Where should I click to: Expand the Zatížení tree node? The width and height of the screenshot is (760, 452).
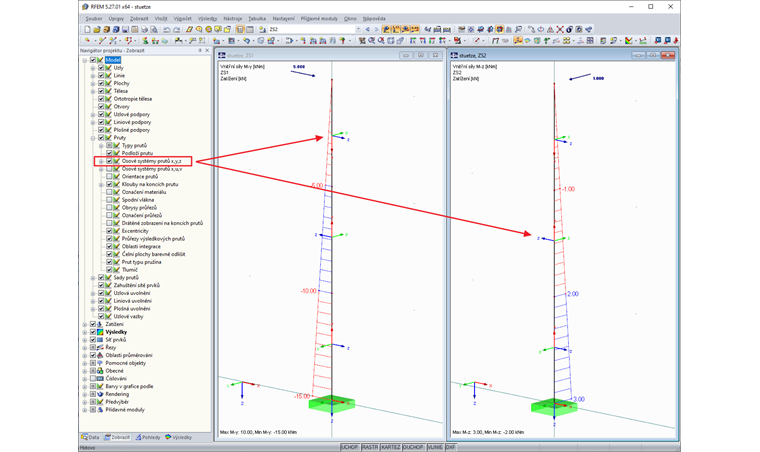(85, 324)
